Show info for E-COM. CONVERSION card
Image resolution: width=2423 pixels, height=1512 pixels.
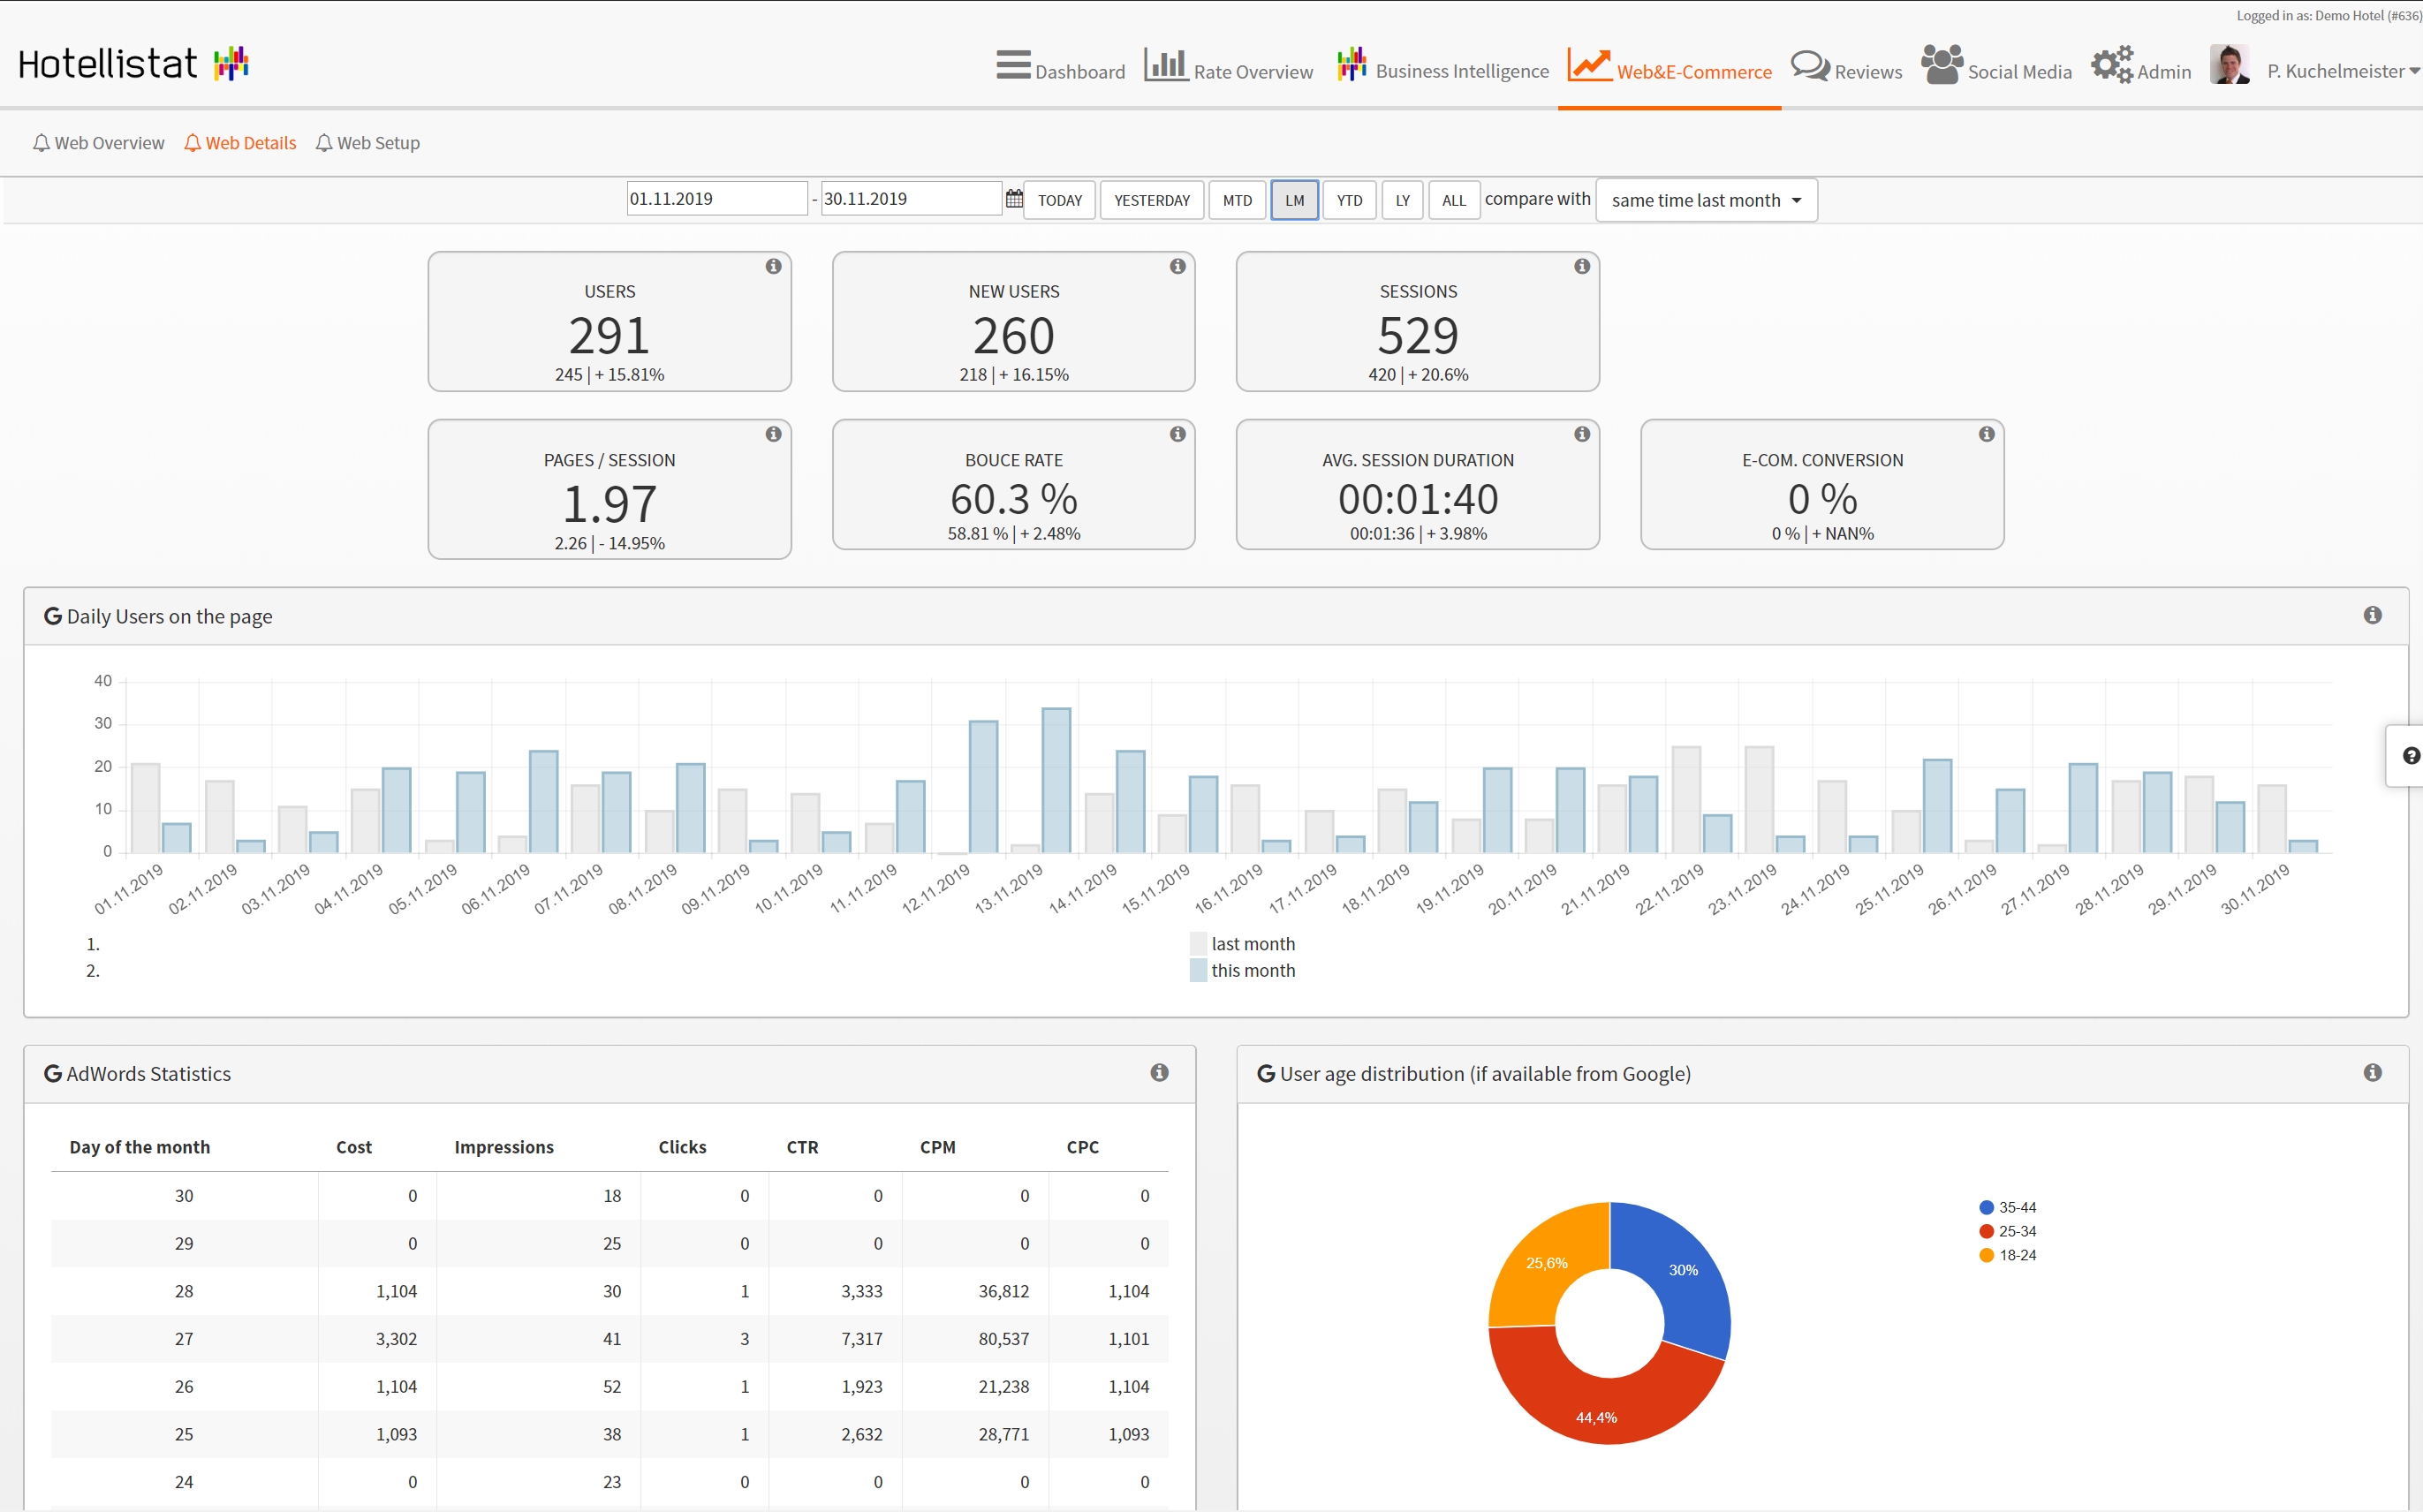[1986, 434]
